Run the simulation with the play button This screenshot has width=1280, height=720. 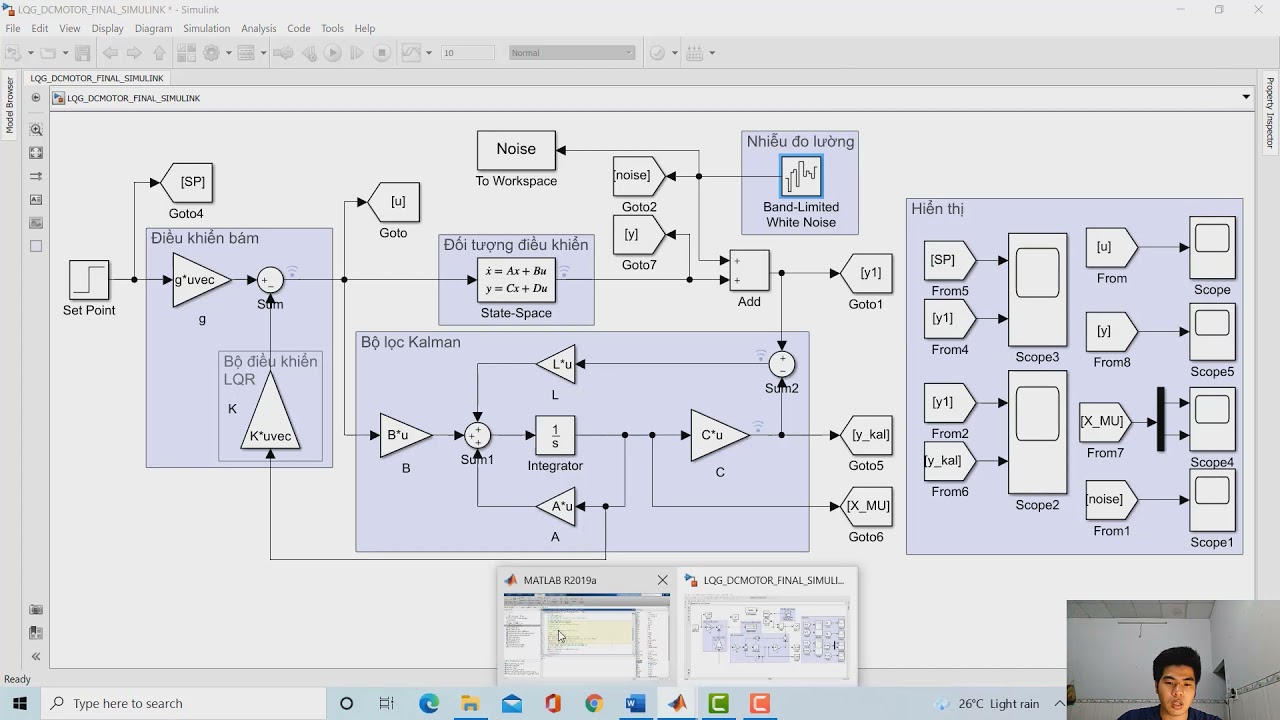click(333, 53)
